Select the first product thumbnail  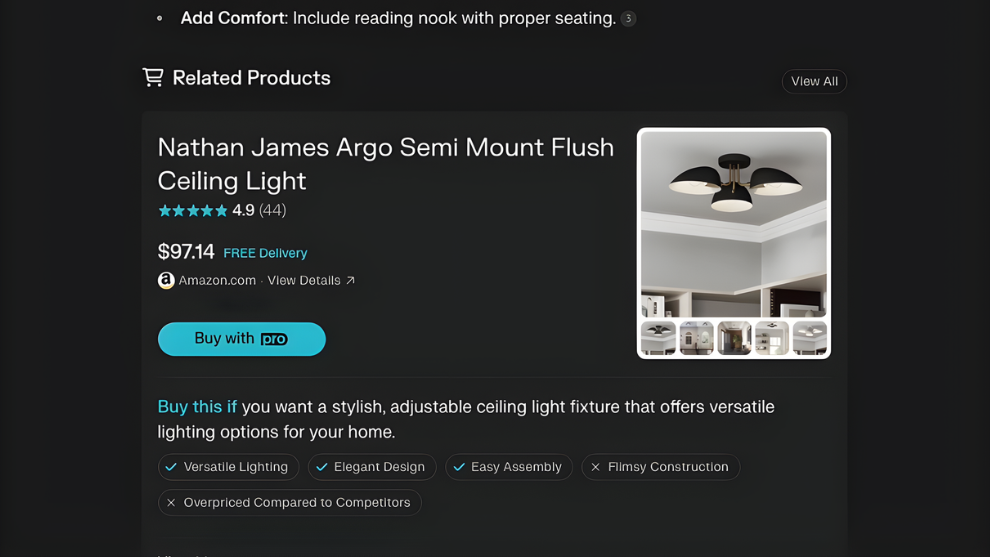tap(658, 338)
